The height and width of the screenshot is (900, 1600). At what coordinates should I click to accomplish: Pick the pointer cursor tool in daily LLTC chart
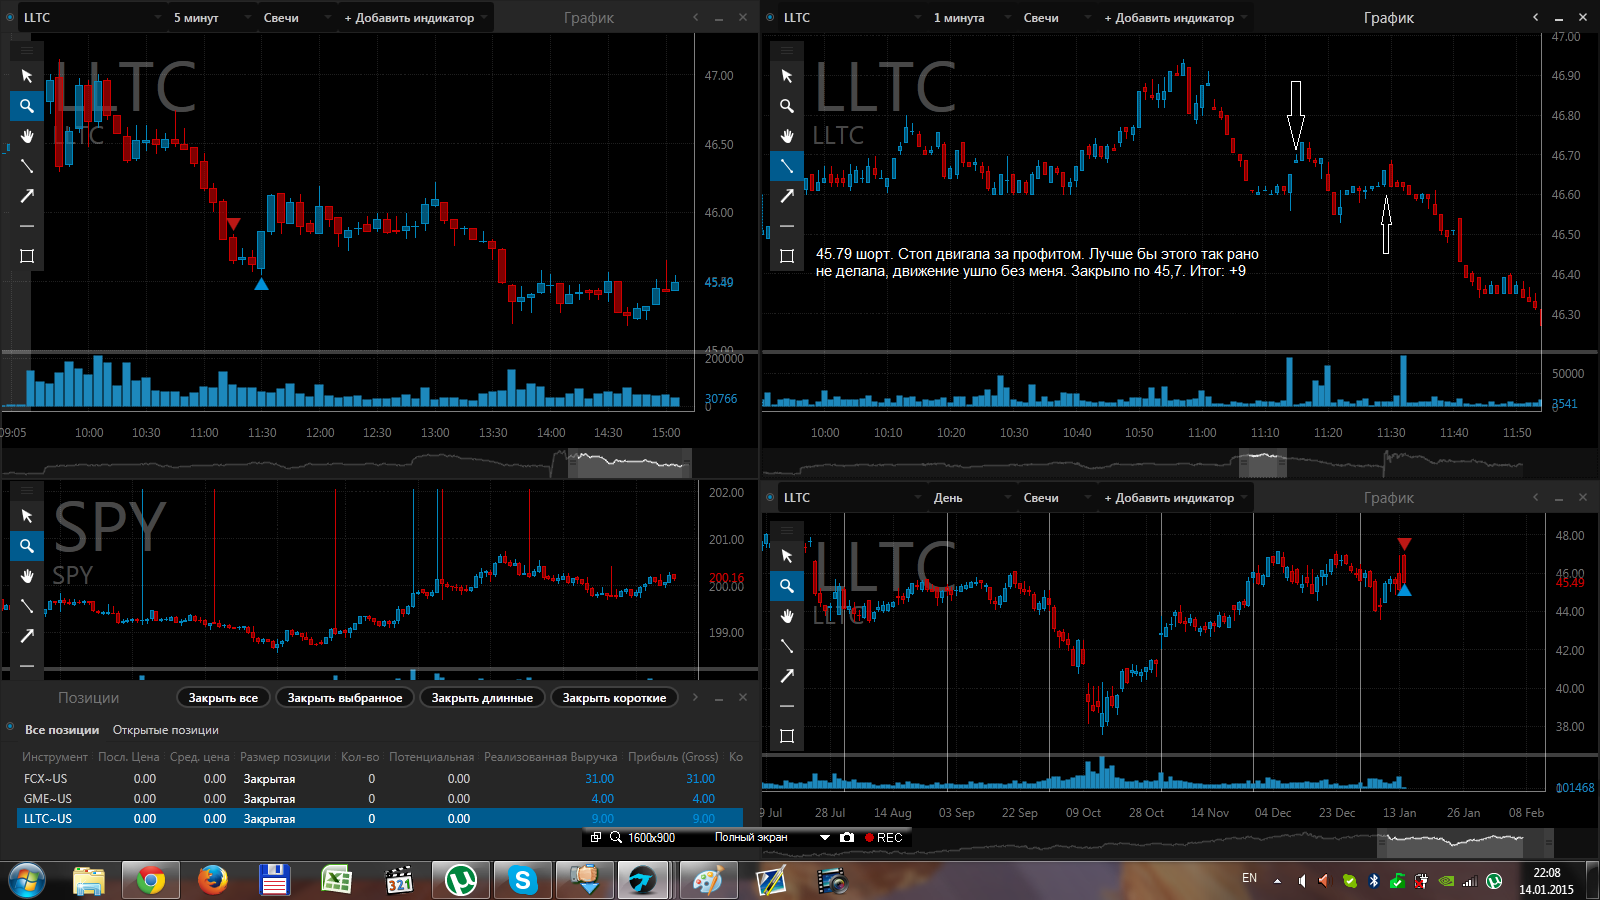pos(787,556)
